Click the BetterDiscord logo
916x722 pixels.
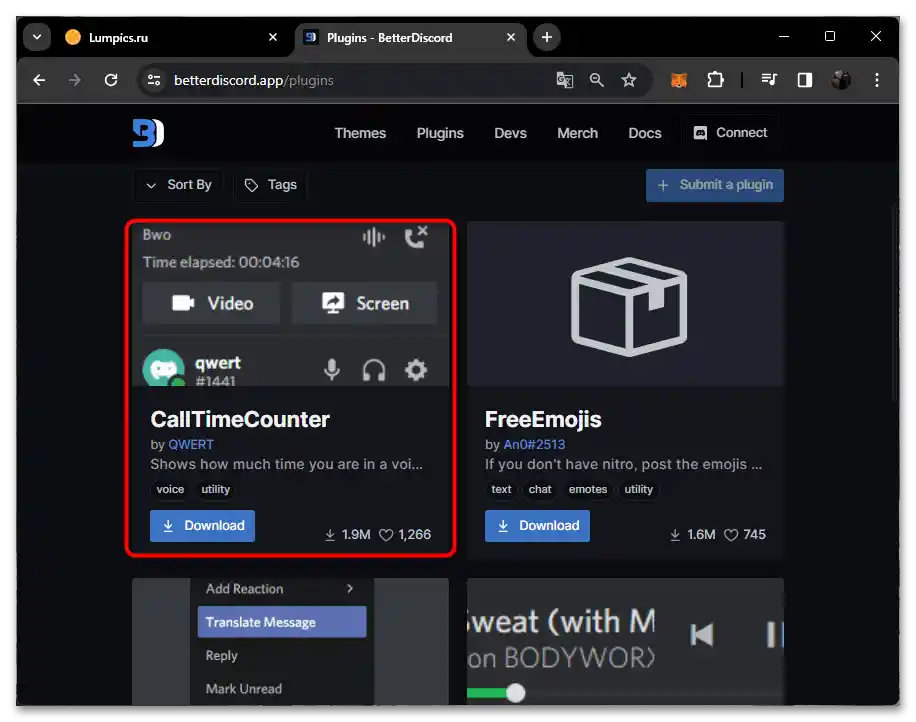pos(148,133)
